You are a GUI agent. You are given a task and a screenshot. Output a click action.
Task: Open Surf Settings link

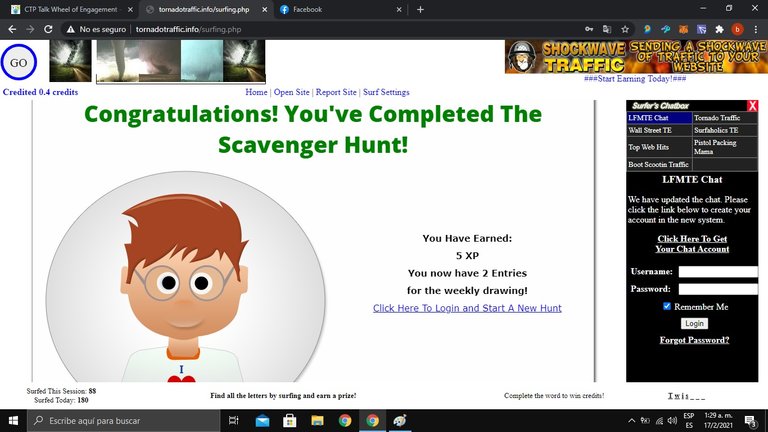(x=386, y=92)
